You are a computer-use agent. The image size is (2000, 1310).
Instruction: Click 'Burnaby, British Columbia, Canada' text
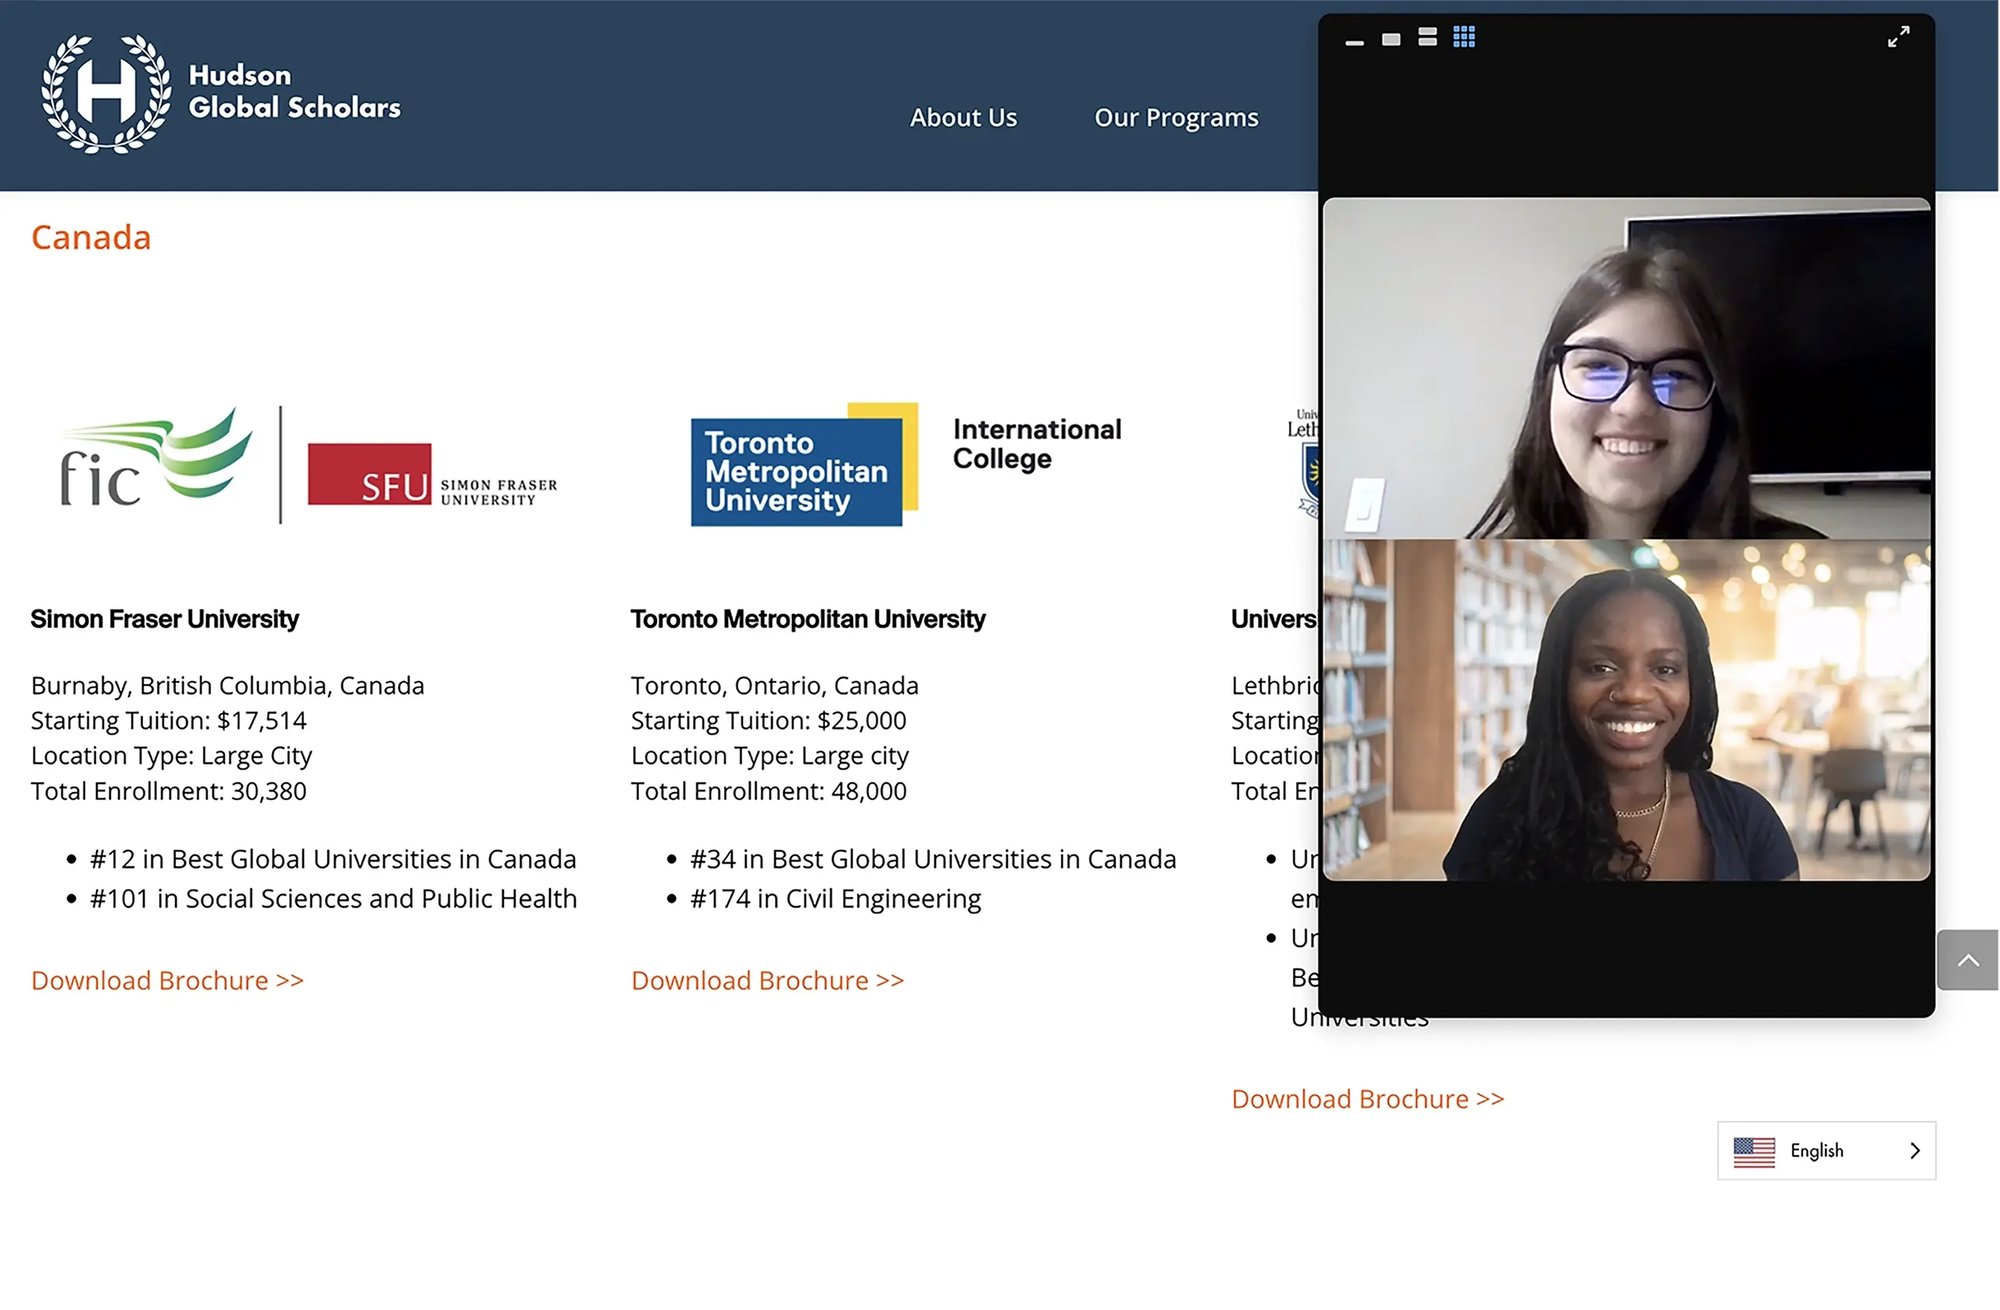(227, 685)
